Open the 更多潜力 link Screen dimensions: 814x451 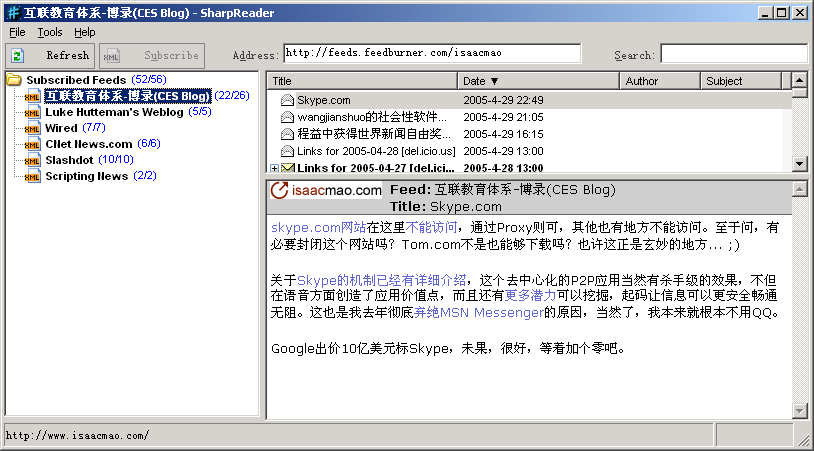click(530, 296)
